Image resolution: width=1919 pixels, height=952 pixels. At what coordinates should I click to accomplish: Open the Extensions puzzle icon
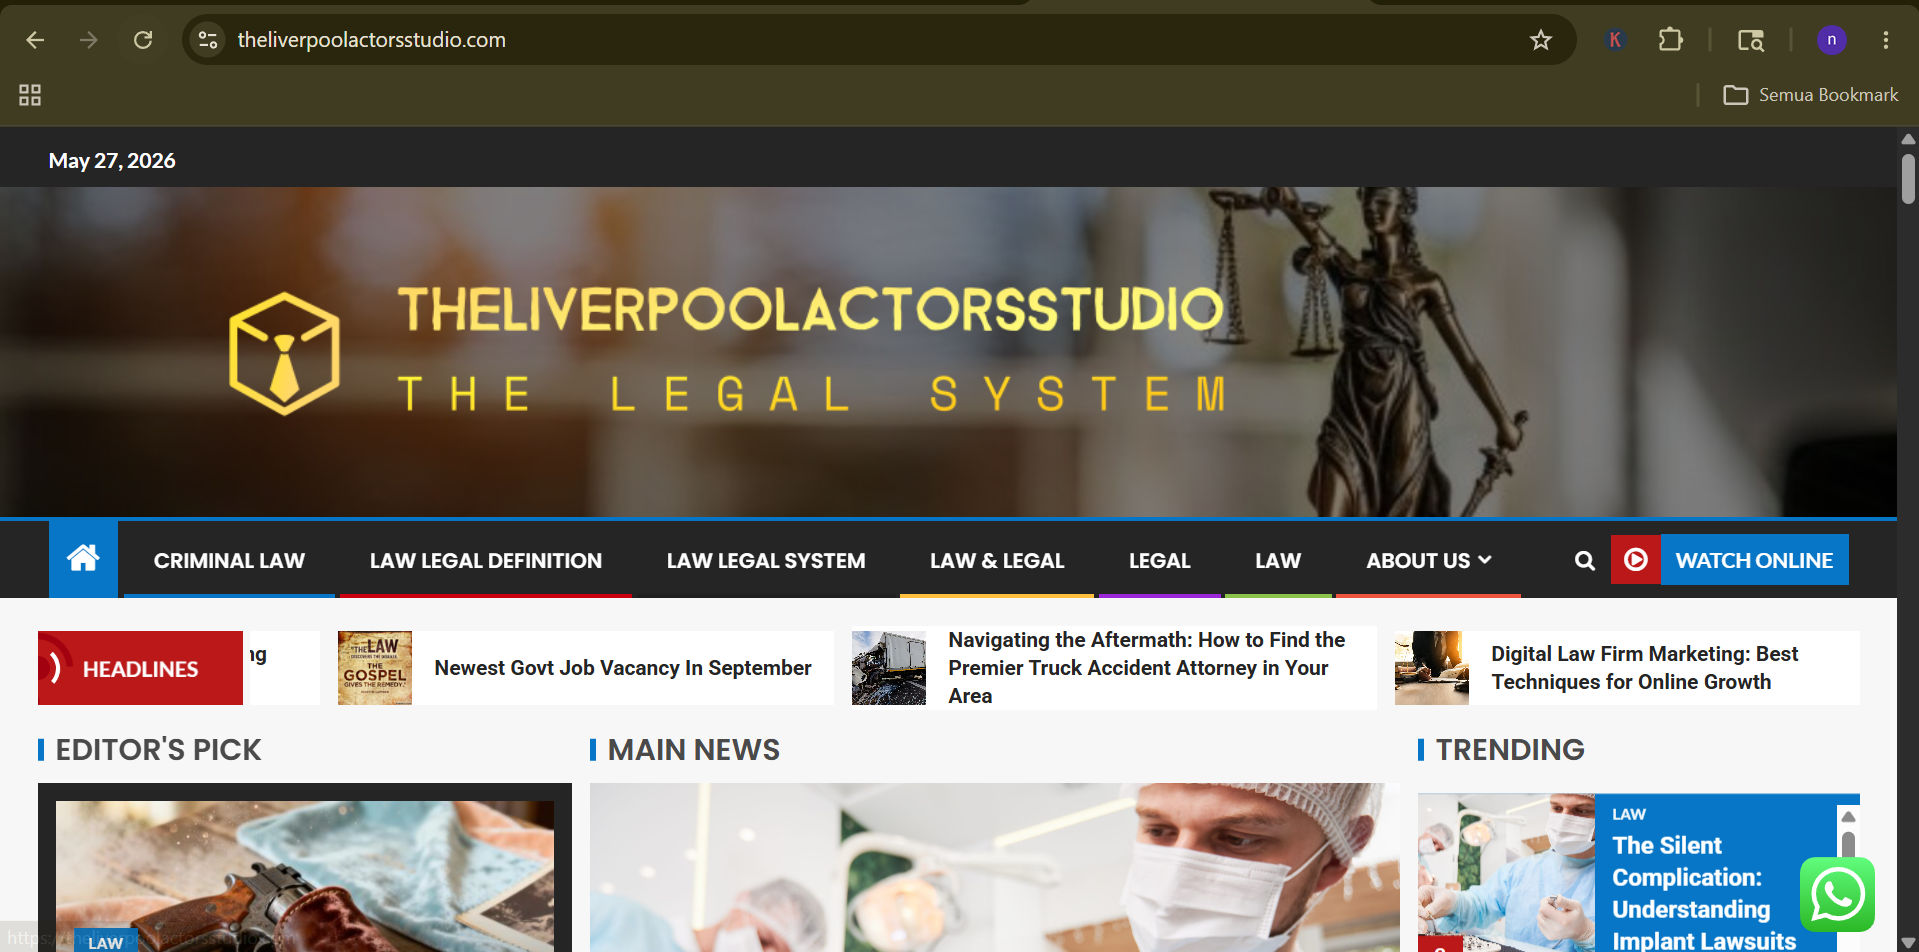tap(1670, 40)
